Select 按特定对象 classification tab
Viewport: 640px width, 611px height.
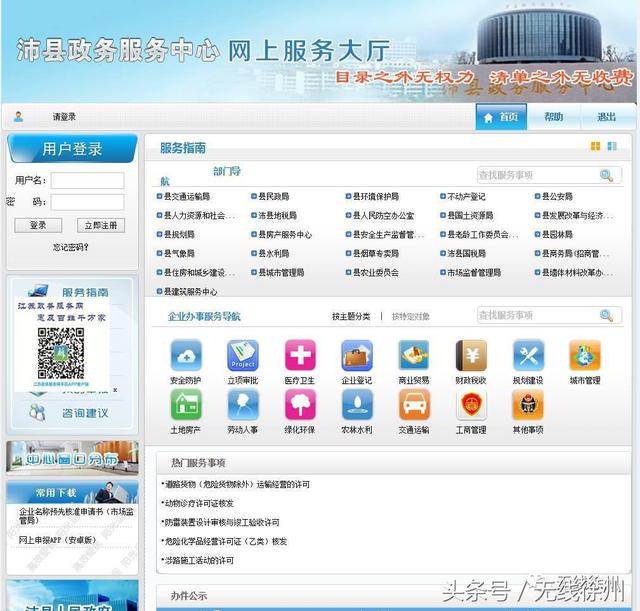coord(410,316)
